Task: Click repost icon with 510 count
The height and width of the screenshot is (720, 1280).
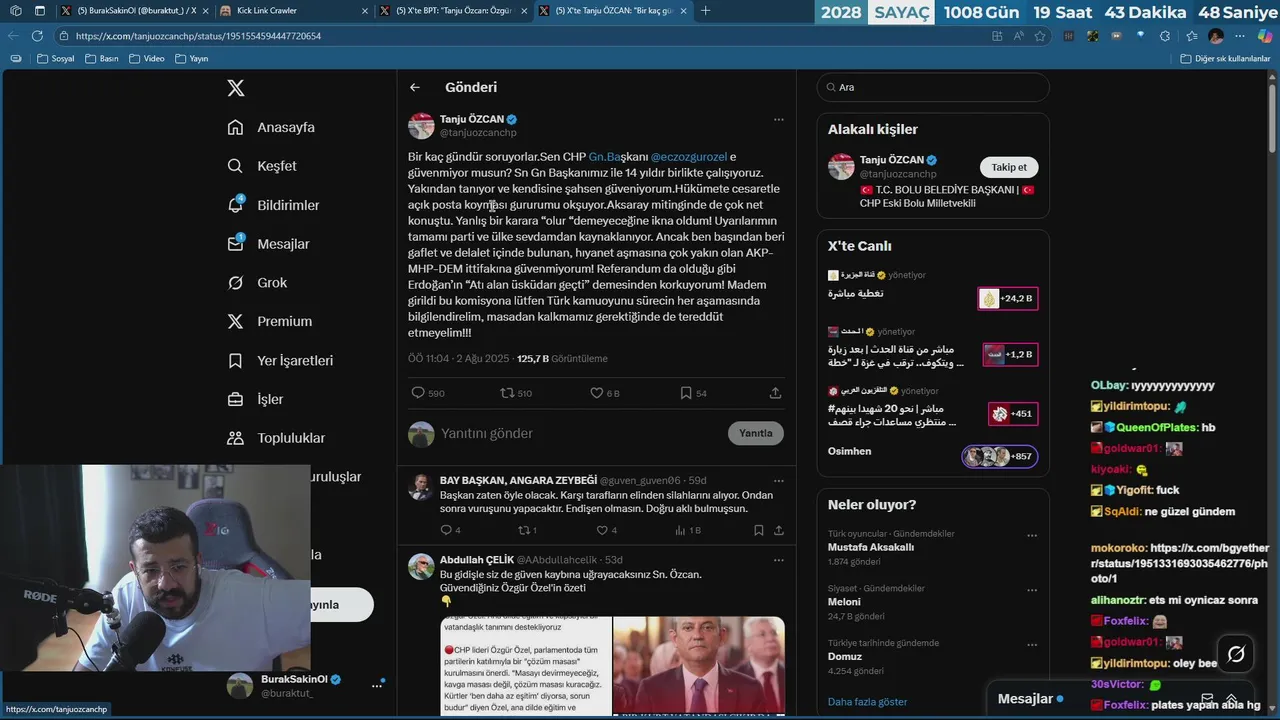Action: (x=507, y=393)
